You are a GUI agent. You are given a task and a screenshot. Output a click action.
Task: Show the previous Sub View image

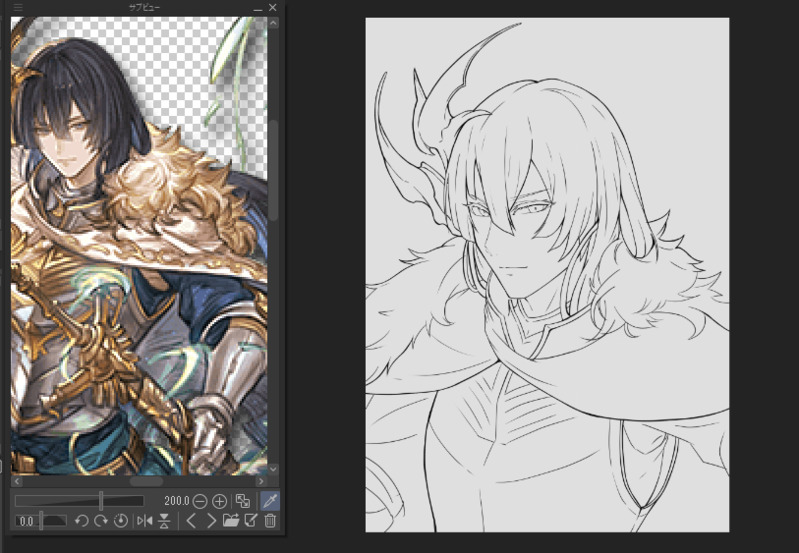[x=191, y=520]
